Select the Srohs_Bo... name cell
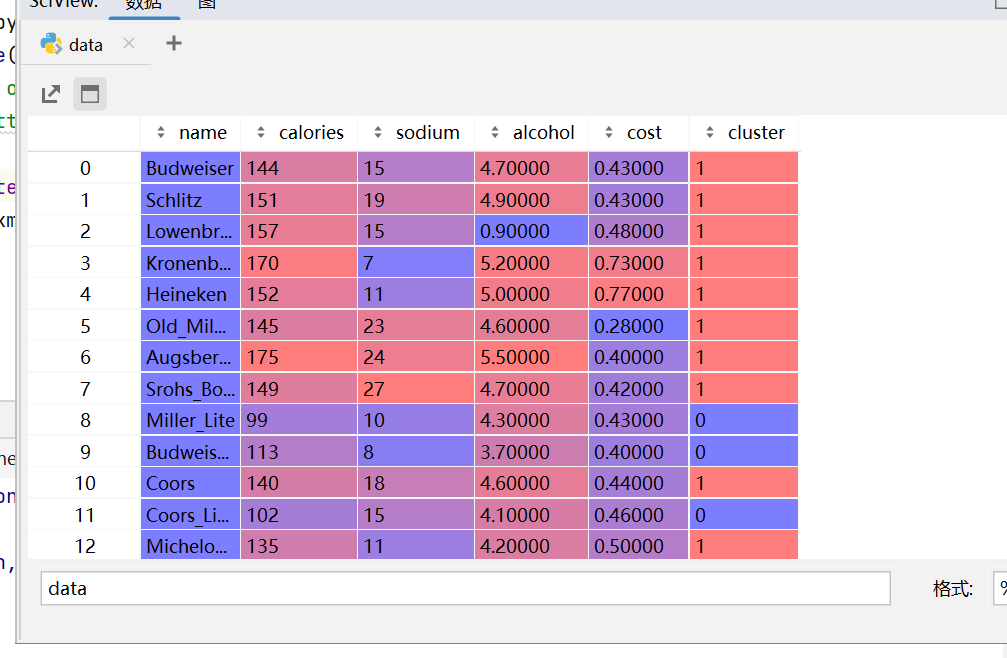The width and height of the screenshot is (1007, 658). [191, 388]
